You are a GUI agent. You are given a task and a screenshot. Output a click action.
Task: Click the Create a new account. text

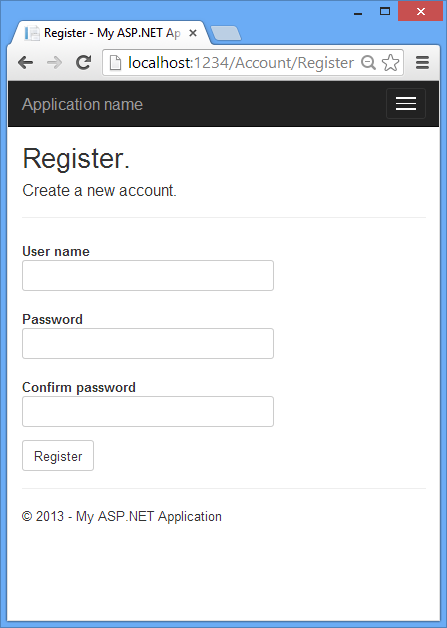click(x=99, y=191)
